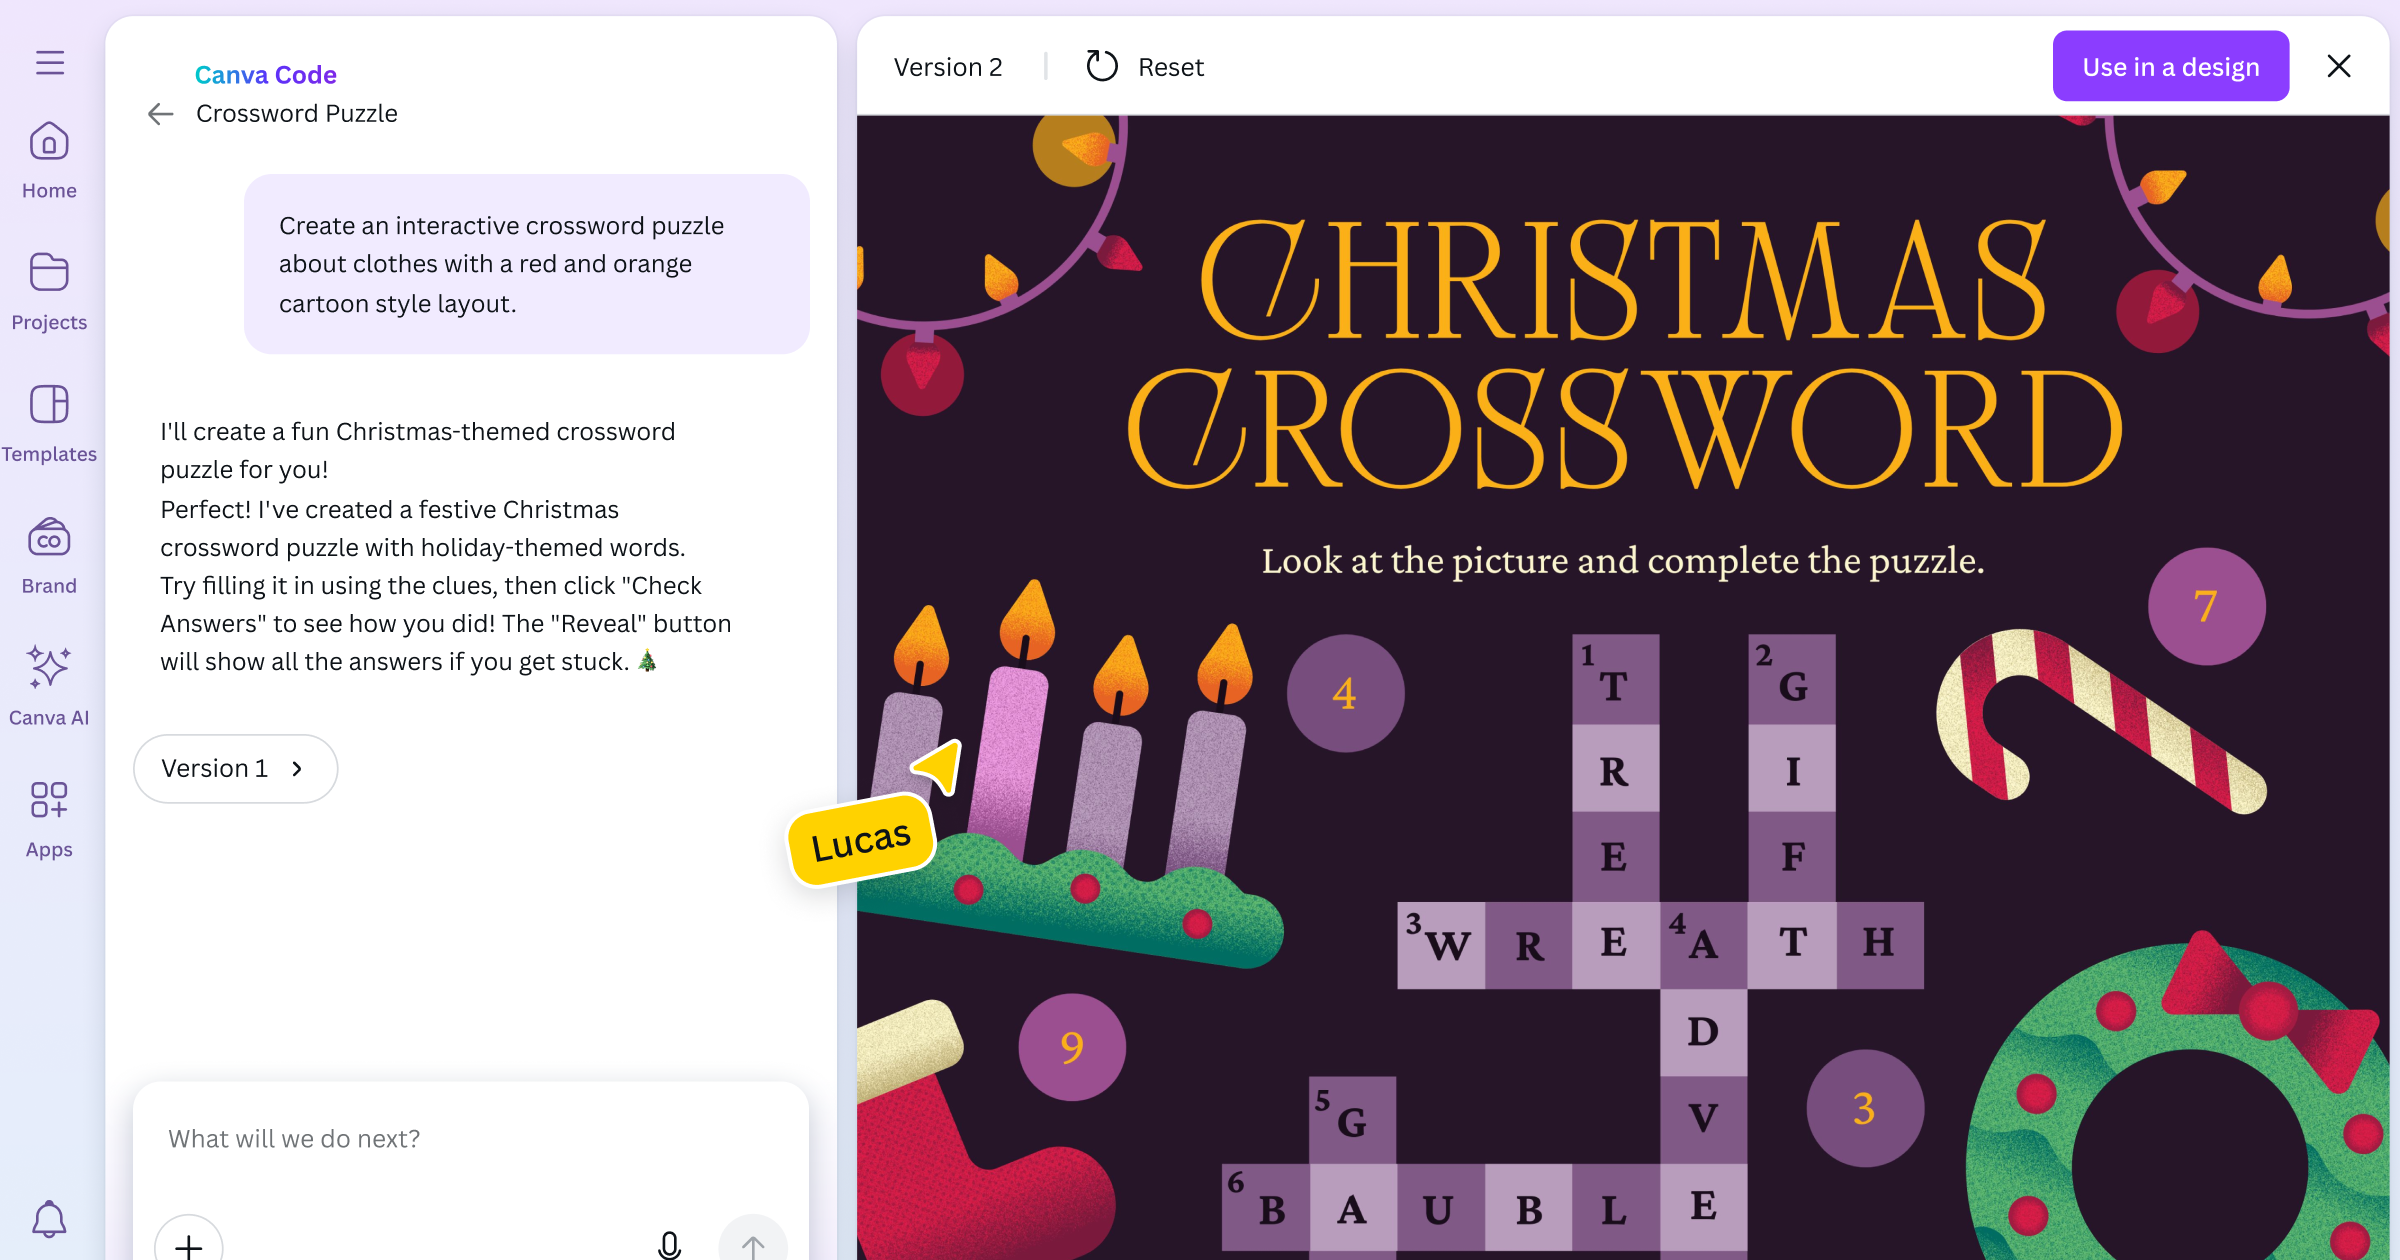Image resolution: width=2400 pixels, height=1260 pixels.
Task: Click the Canva Code label
Action: pyautogui.click(x=266, y=74)
